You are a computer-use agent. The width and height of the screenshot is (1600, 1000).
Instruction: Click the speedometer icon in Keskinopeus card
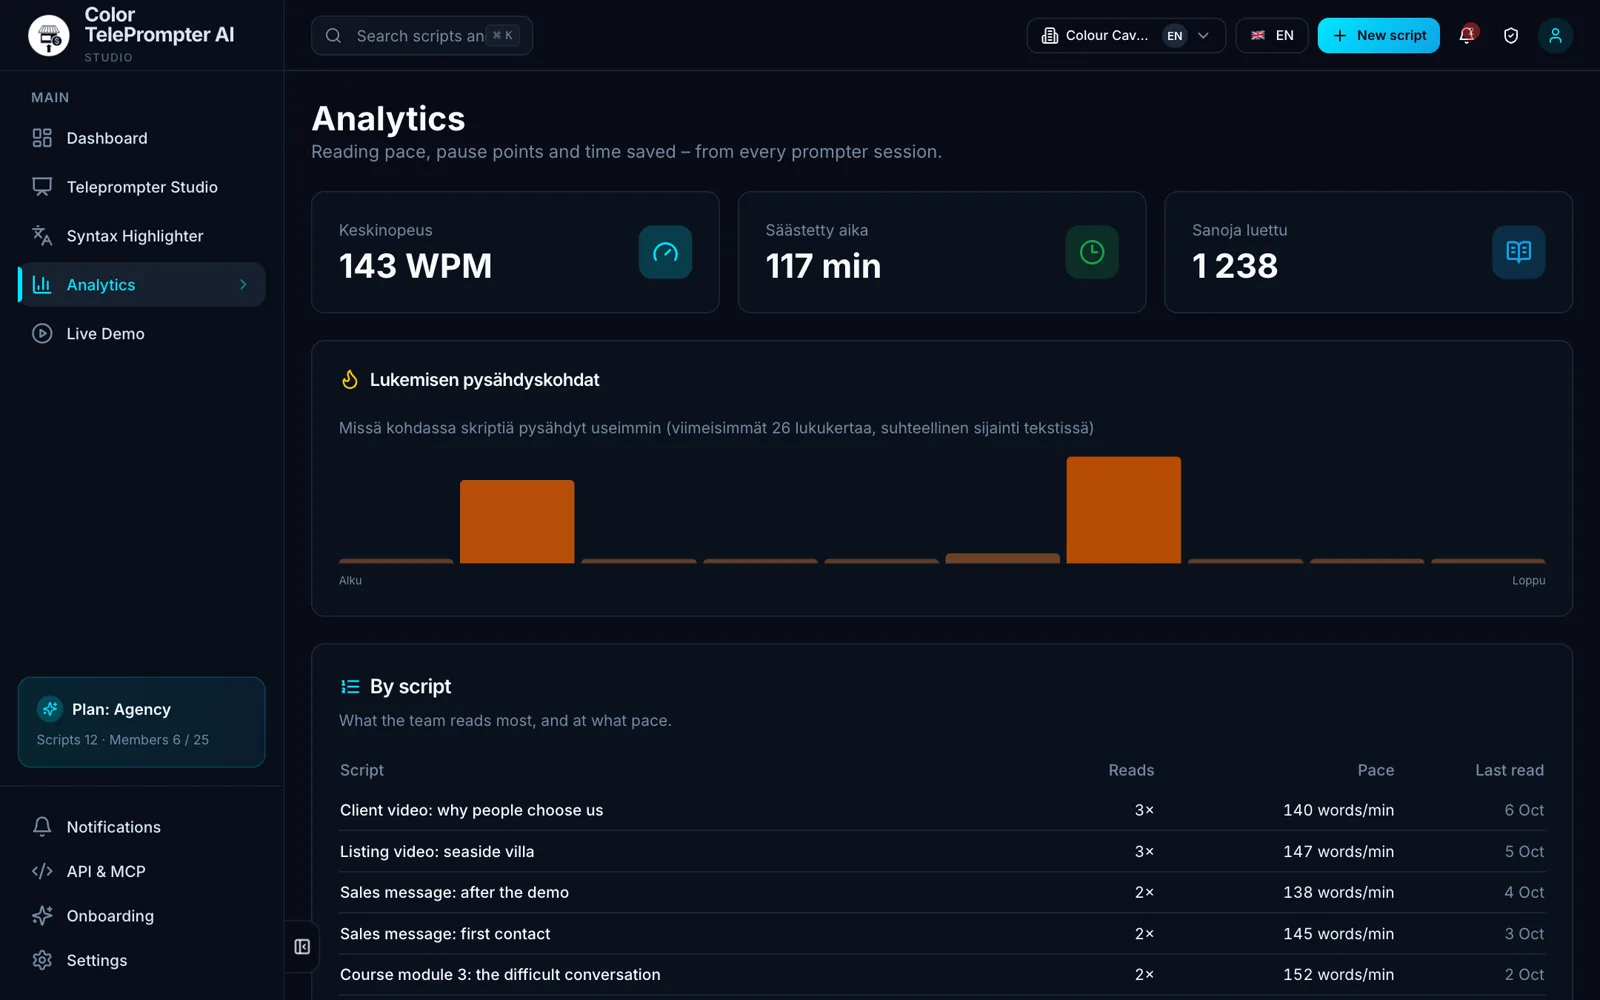(665, 252)
